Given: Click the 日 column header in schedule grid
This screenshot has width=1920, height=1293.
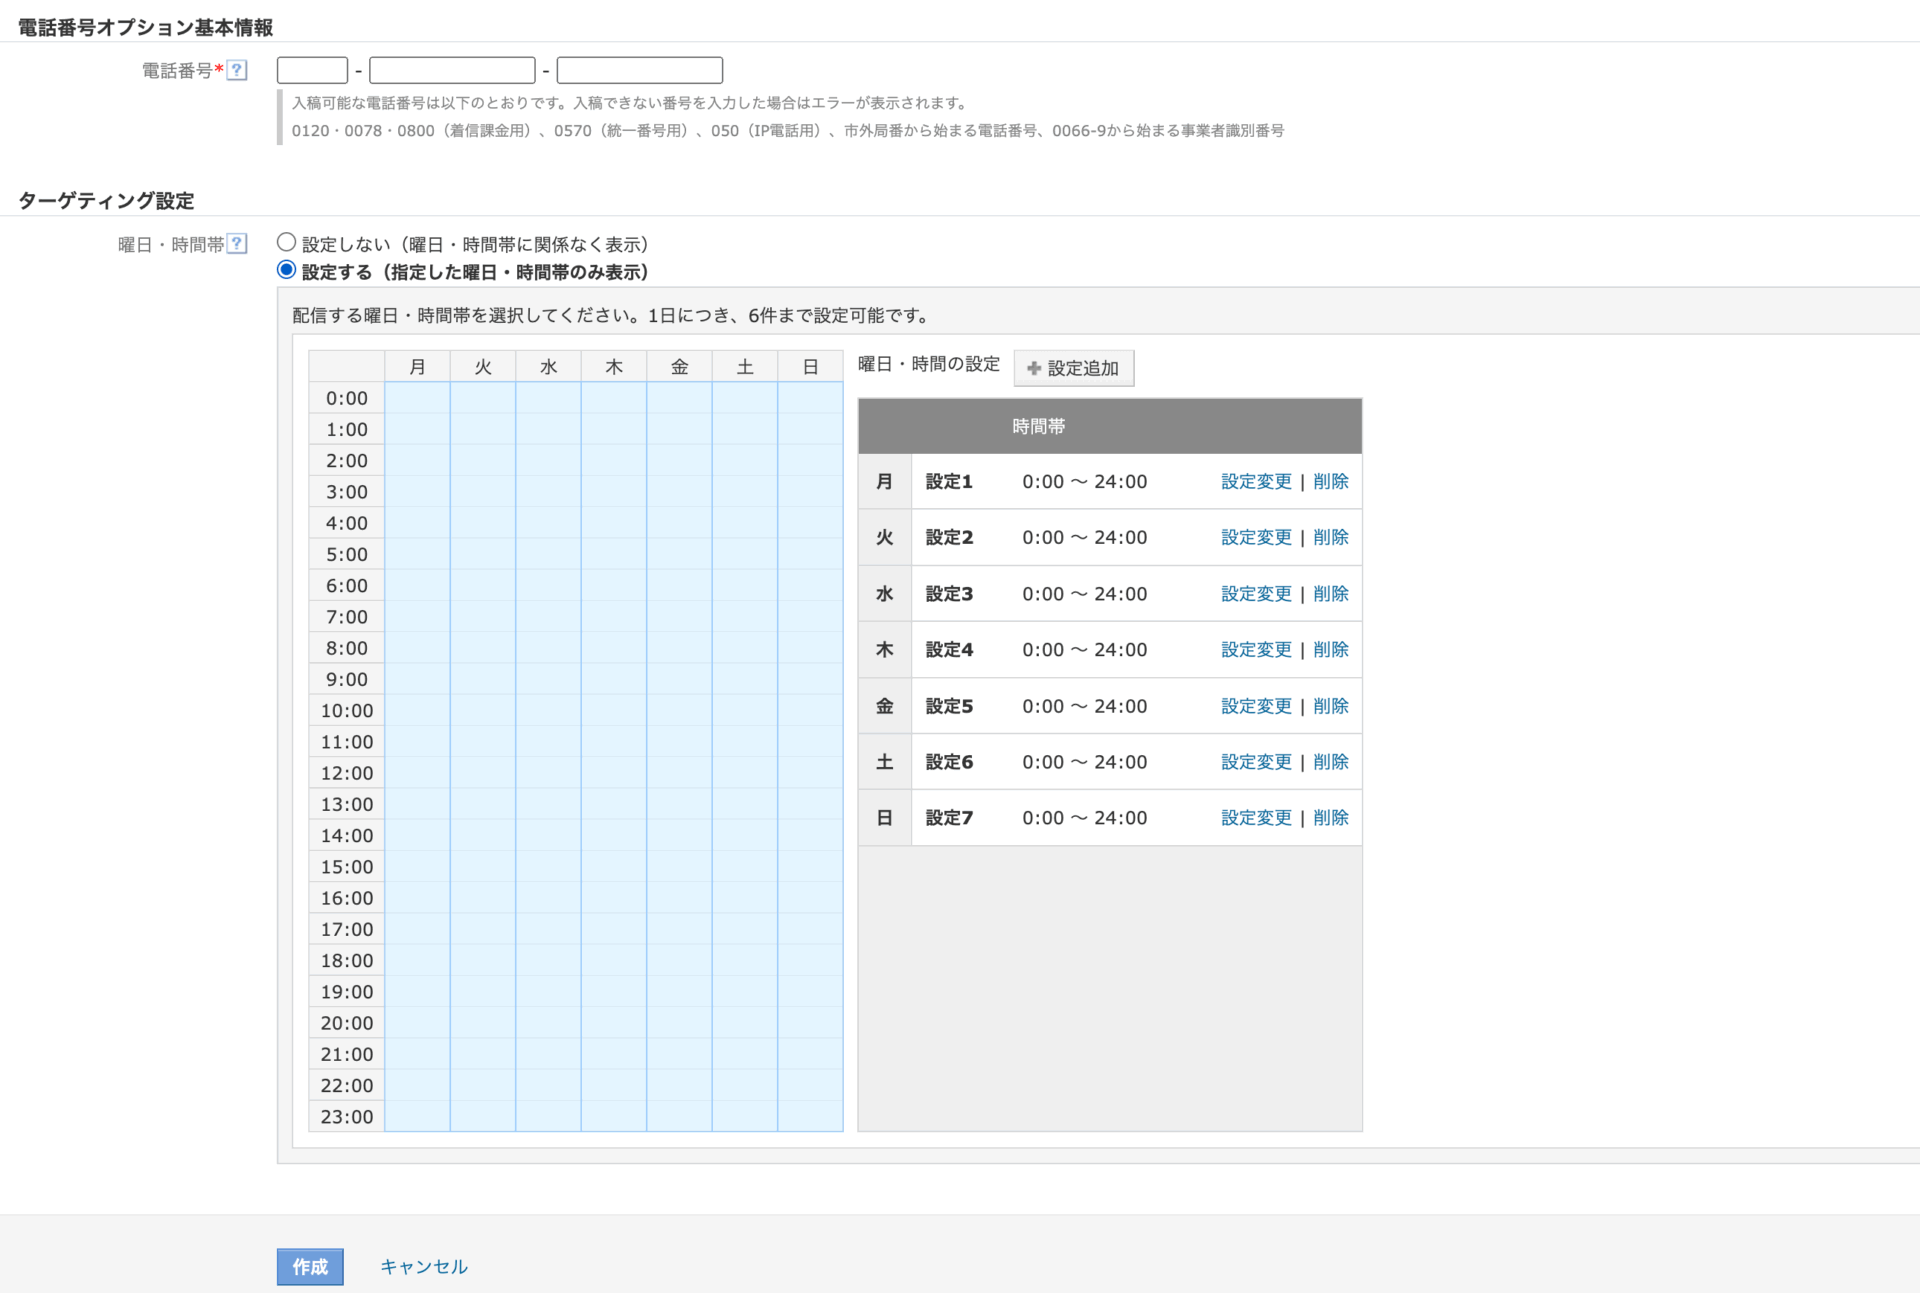Looking at the screenshot, I should 810,367.
